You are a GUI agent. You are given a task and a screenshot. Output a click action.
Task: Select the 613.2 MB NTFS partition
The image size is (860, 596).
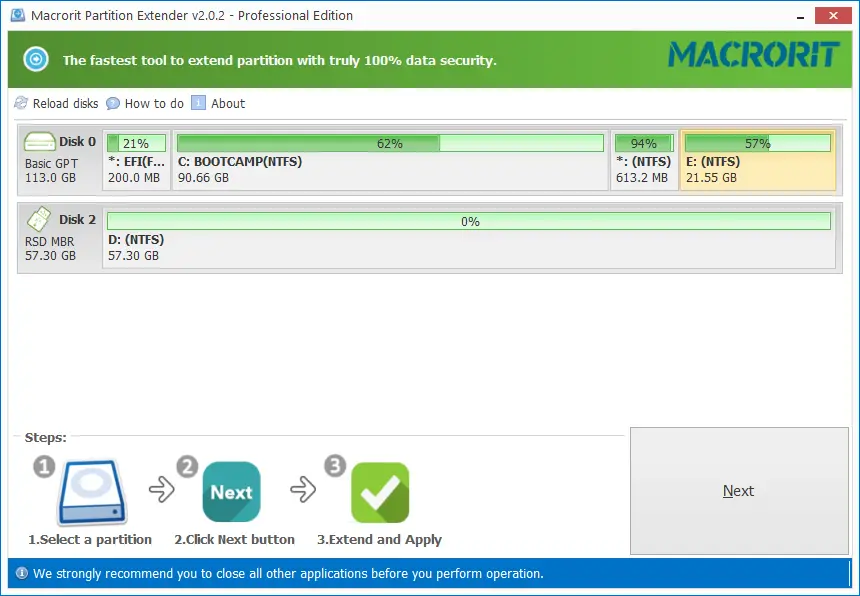pyautogui.click(x=644, y=160)
